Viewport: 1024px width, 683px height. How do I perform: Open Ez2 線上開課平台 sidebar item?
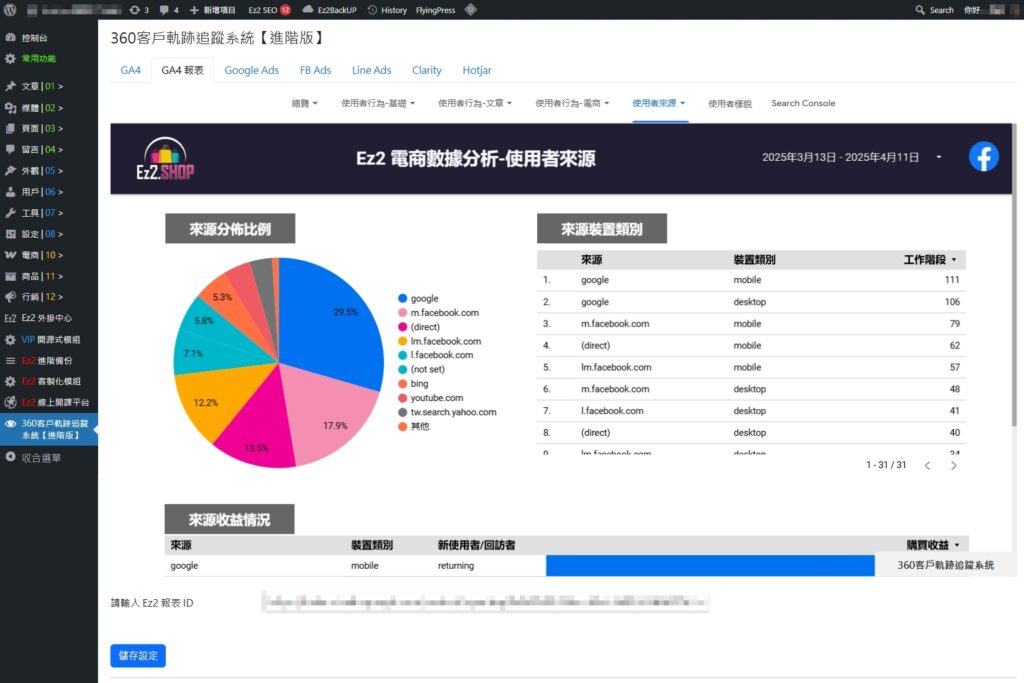(49, 402)
